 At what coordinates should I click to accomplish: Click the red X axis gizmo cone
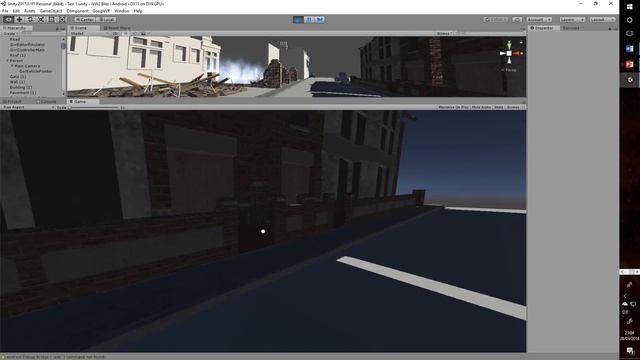tap(518, 53)
